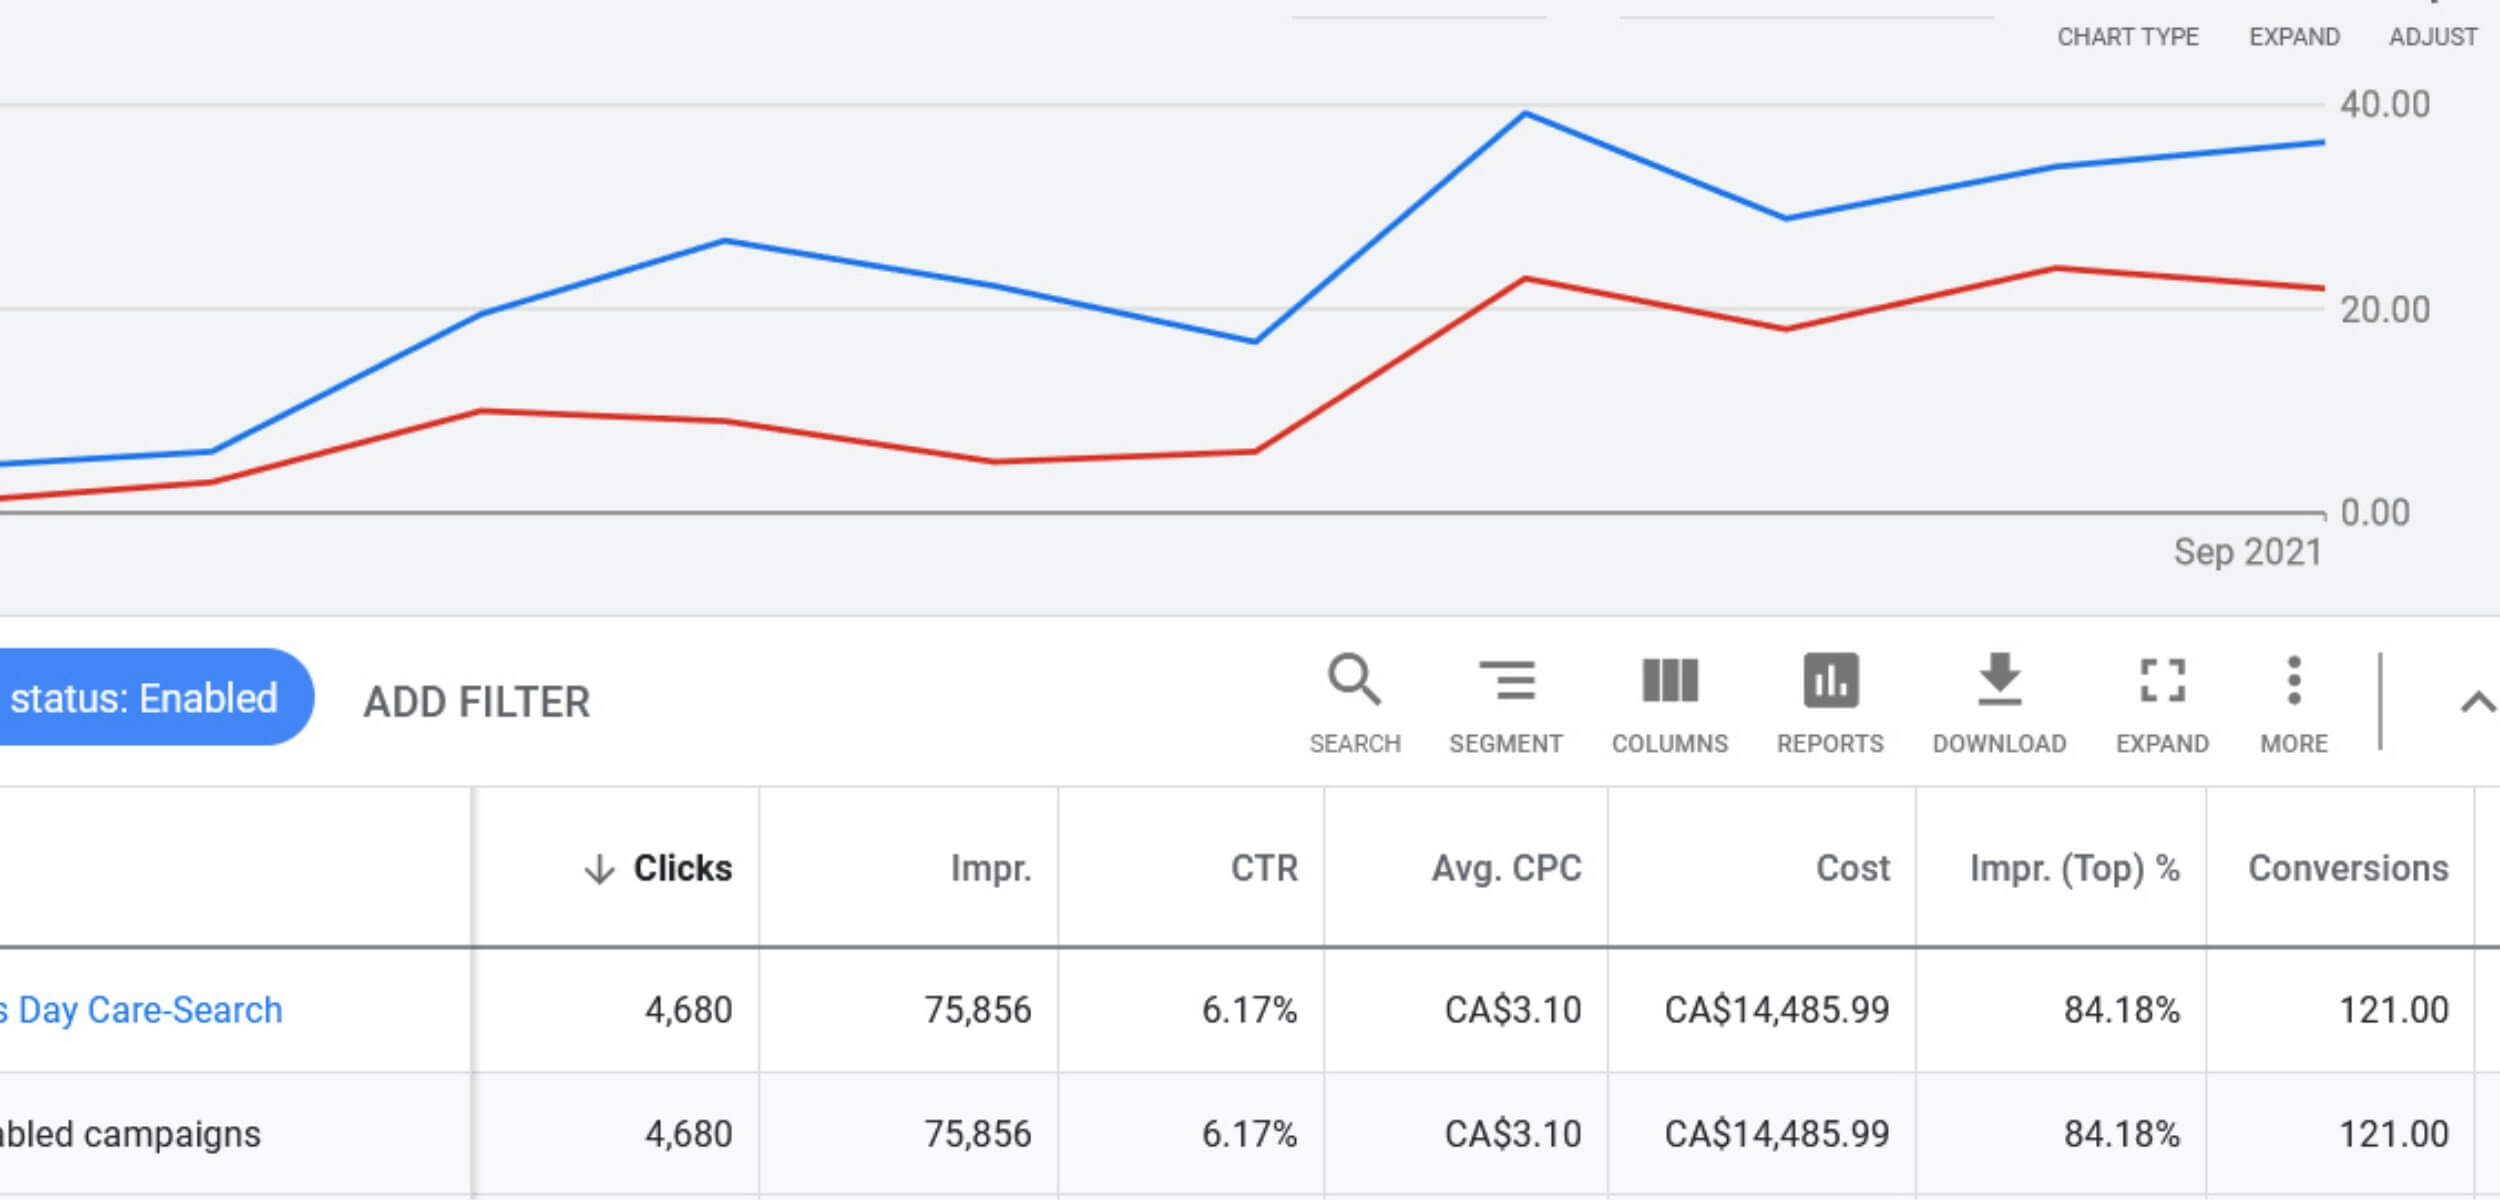Sort by the Cost column header
Screen dimensions: 2500x1200
1852,868
